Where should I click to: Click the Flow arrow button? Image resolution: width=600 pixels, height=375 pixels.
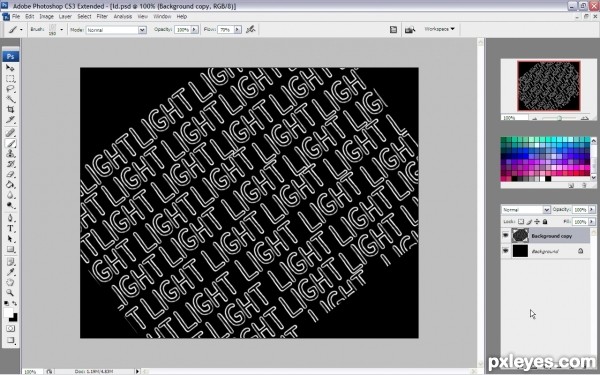238,29
